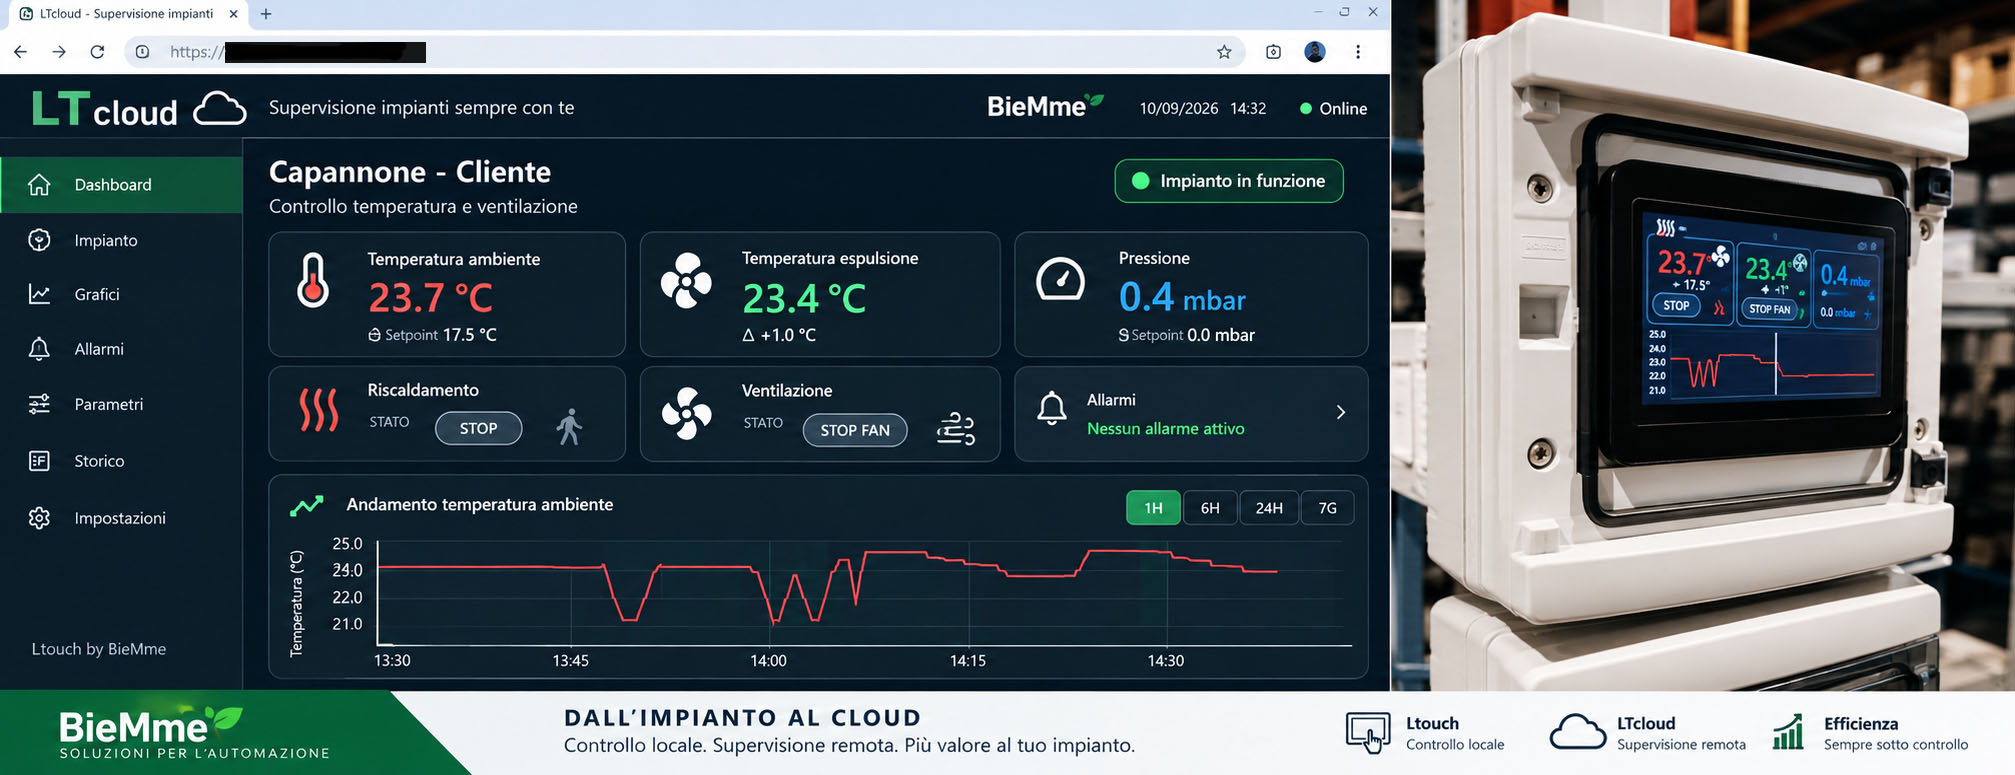Click the Setpoint 17.5 °C text

click(x=432, y=335)
